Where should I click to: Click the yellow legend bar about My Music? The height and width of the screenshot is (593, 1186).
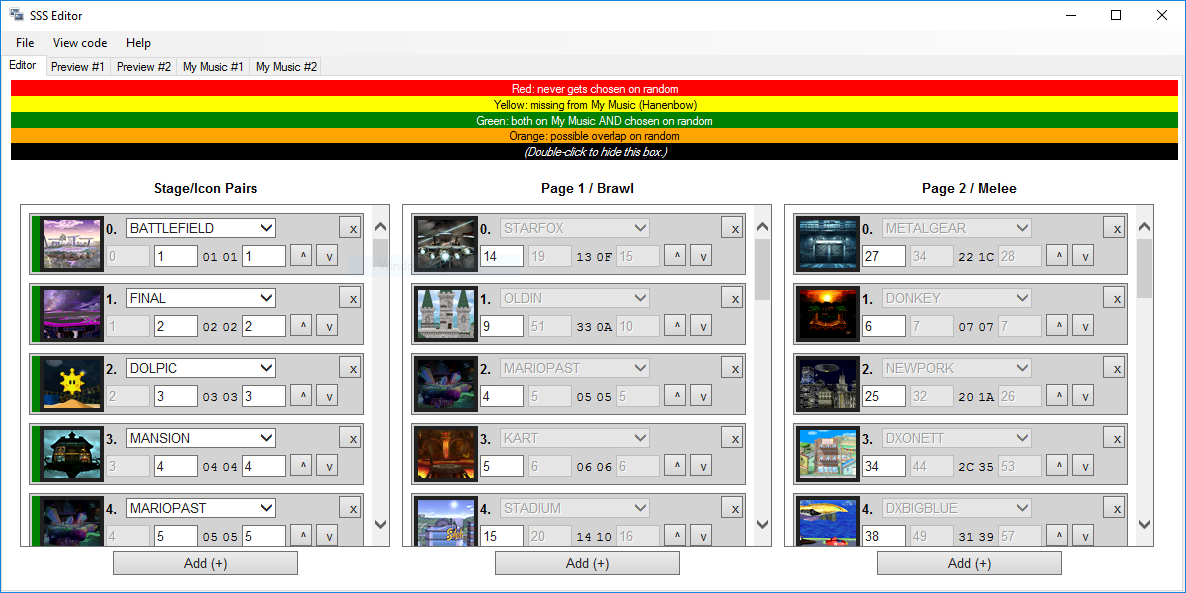tap(595, 104)
